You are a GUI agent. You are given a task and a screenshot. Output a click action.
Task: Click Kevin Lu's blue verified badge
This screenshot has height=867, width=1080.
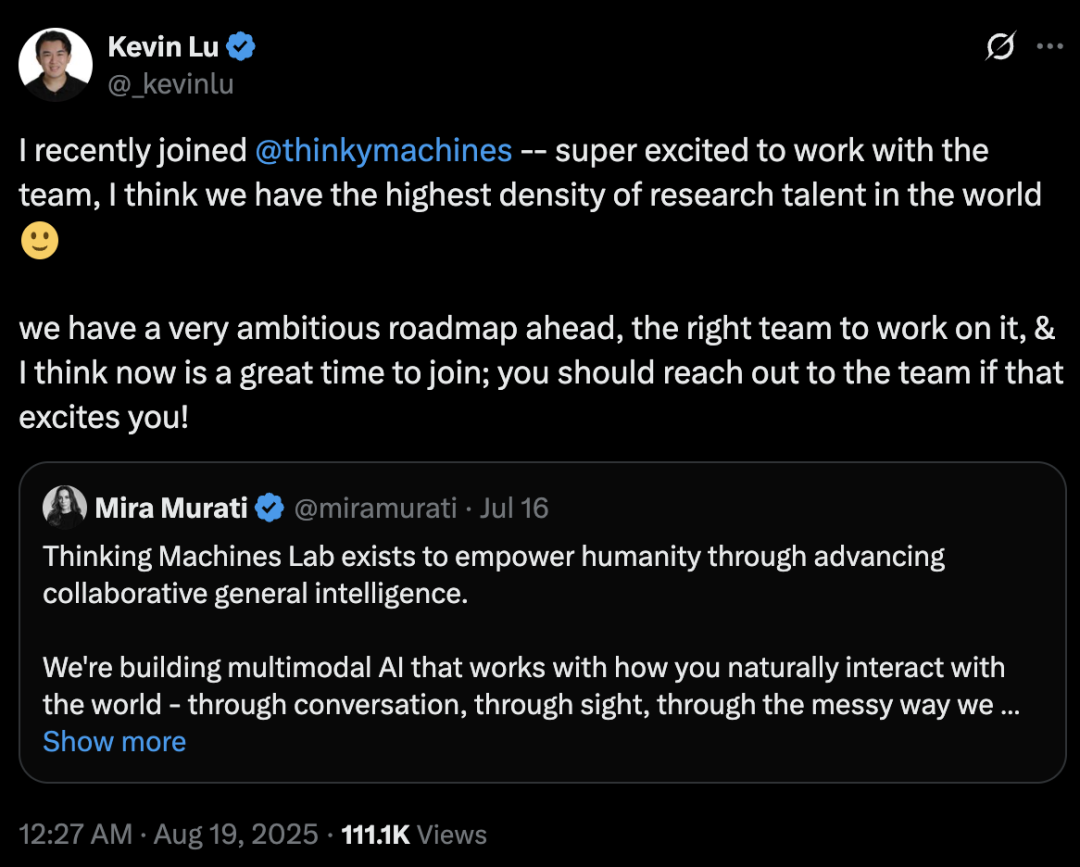click(241, 47)
